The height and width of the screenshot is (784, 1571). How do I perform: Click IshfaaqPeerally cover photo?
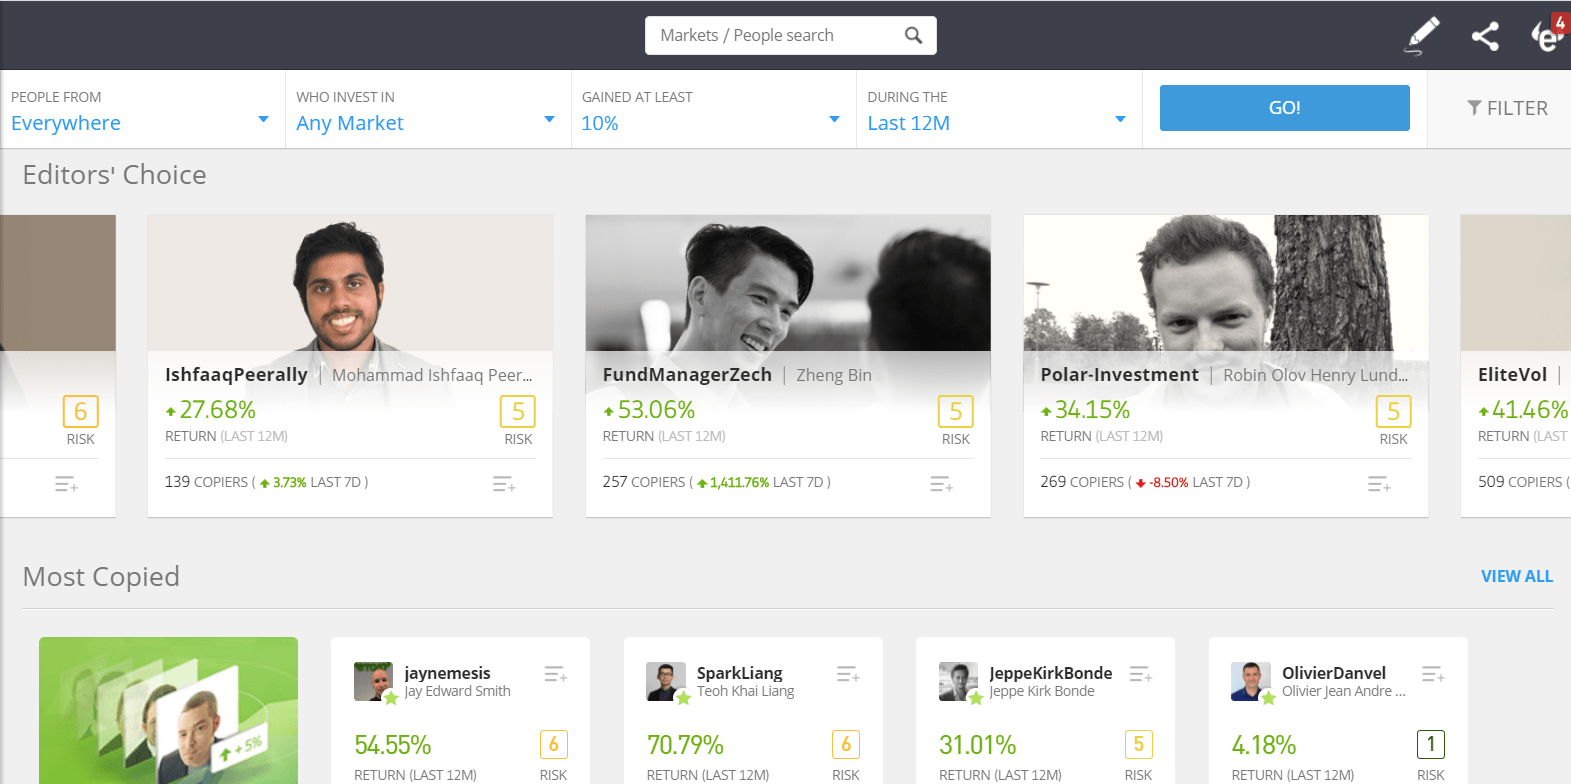[x=350, y=283]
